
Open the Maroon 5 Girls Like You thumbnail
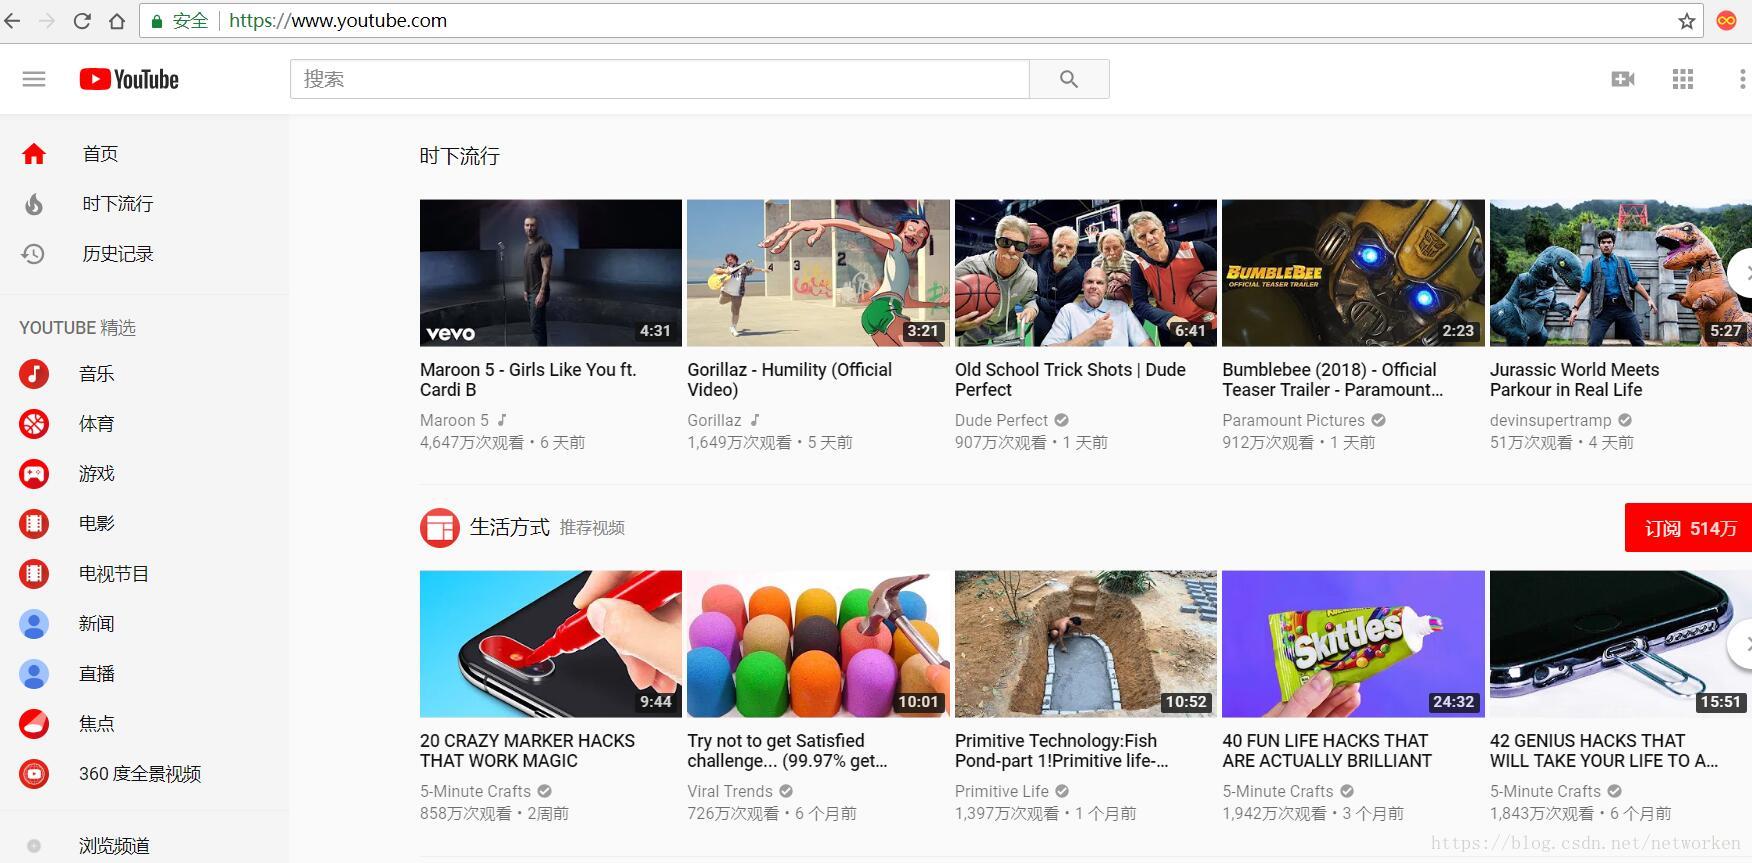(x=551, y=273)
